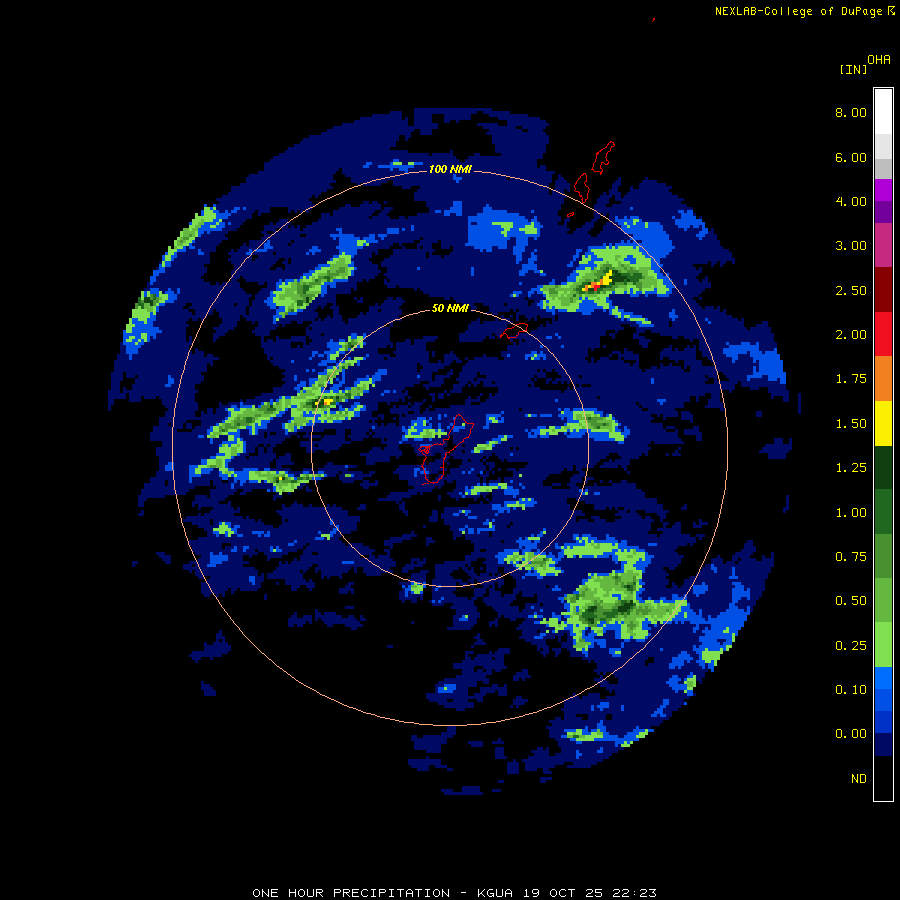This screenshot has width=900, height=900.
Task: Click the 0.75 legend value
Action: tap(851, 557)
